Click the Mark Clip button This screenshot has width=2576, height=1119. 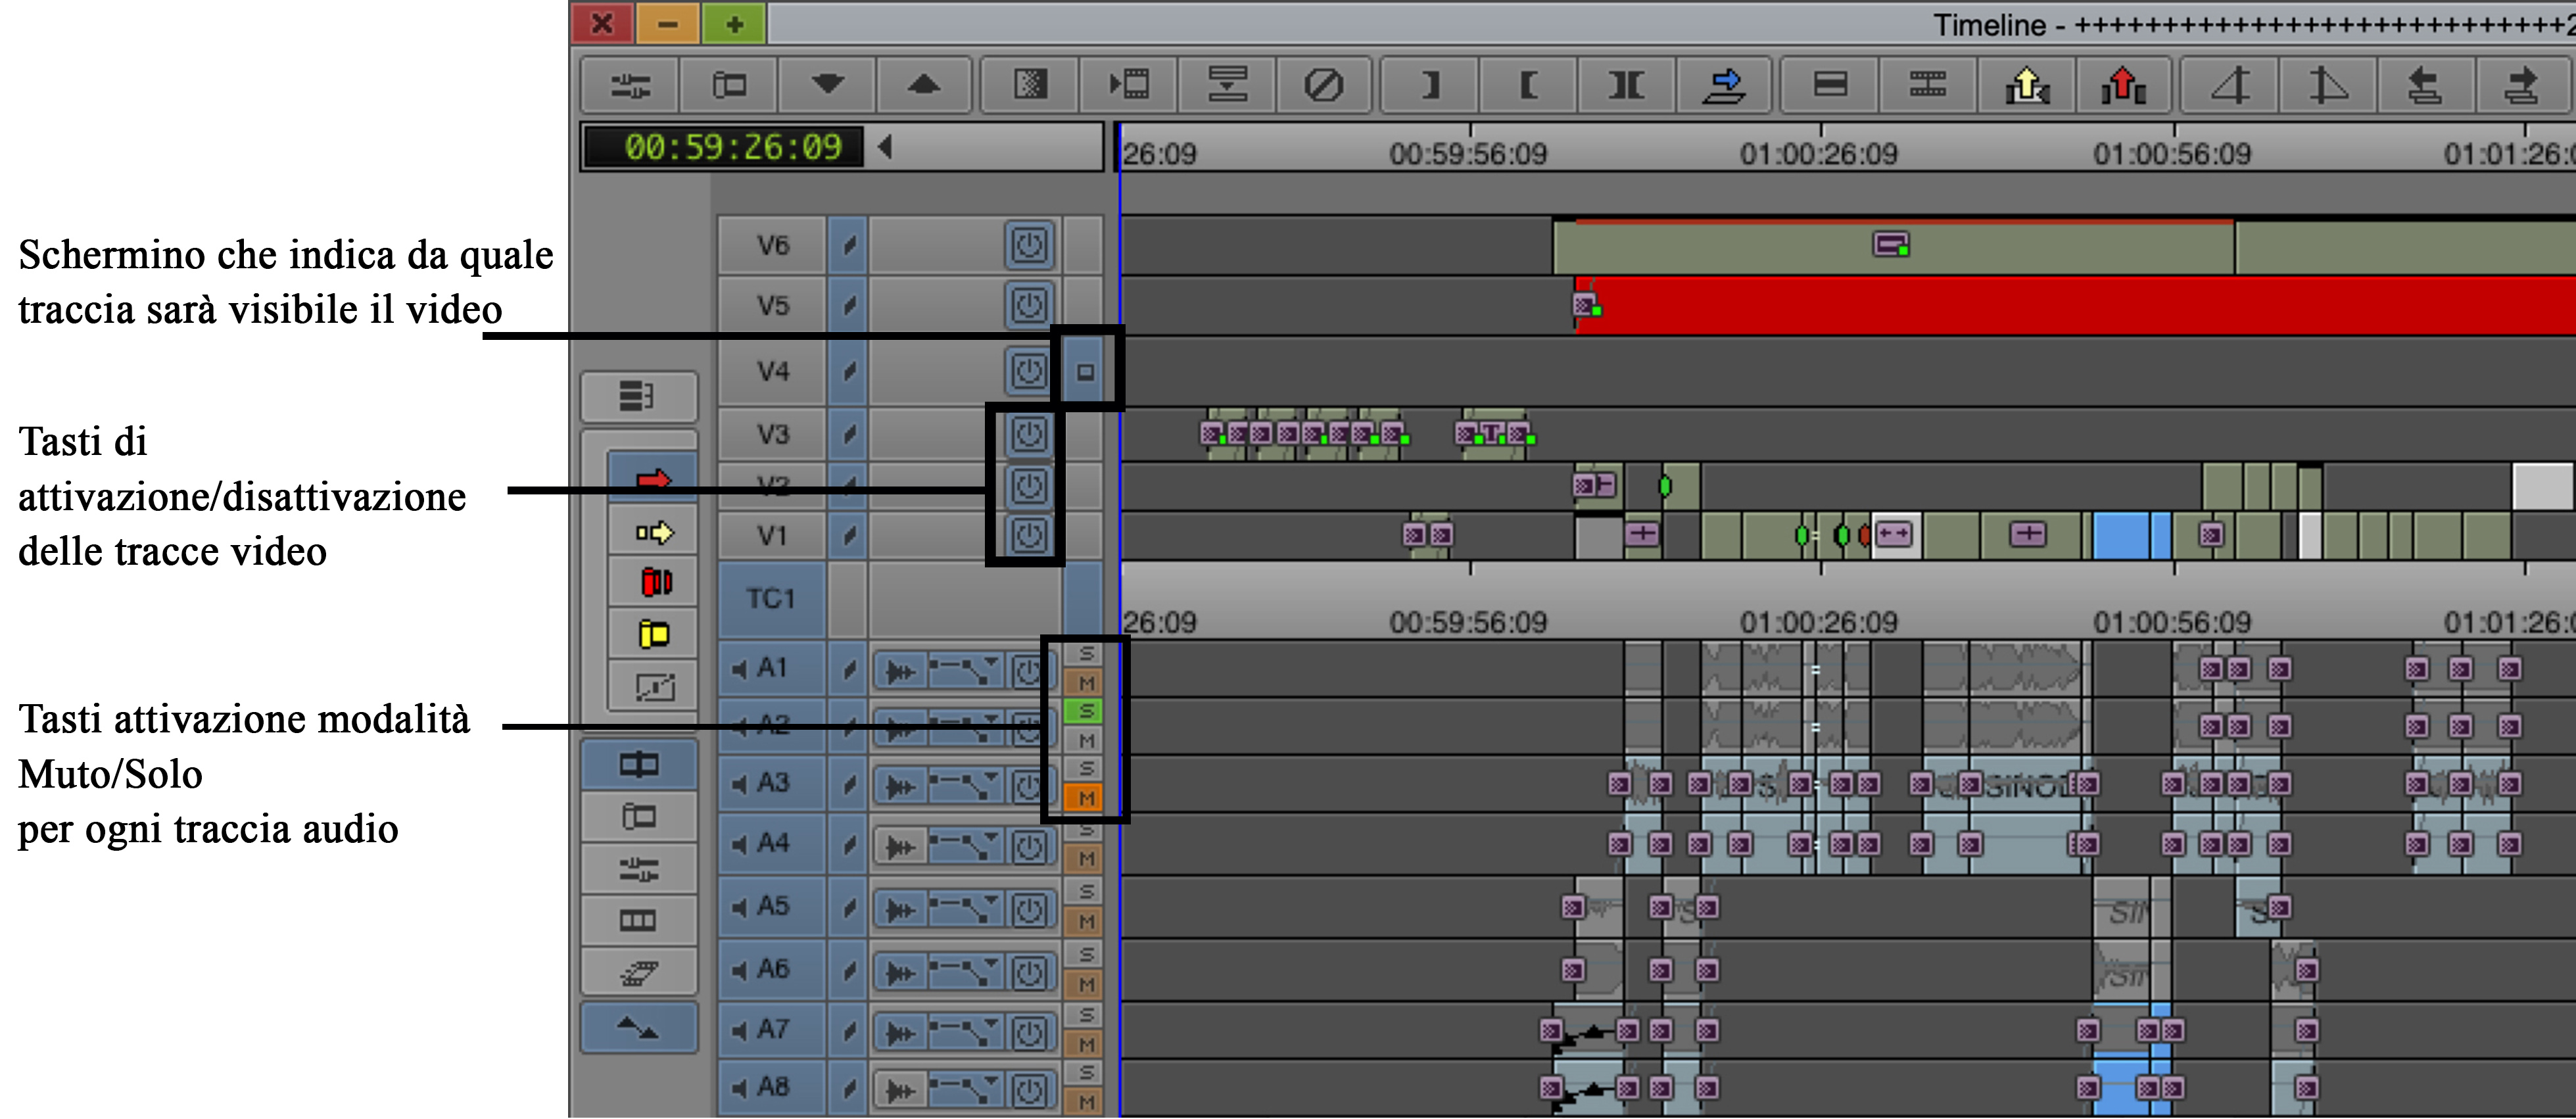(x=1626, y=85)
